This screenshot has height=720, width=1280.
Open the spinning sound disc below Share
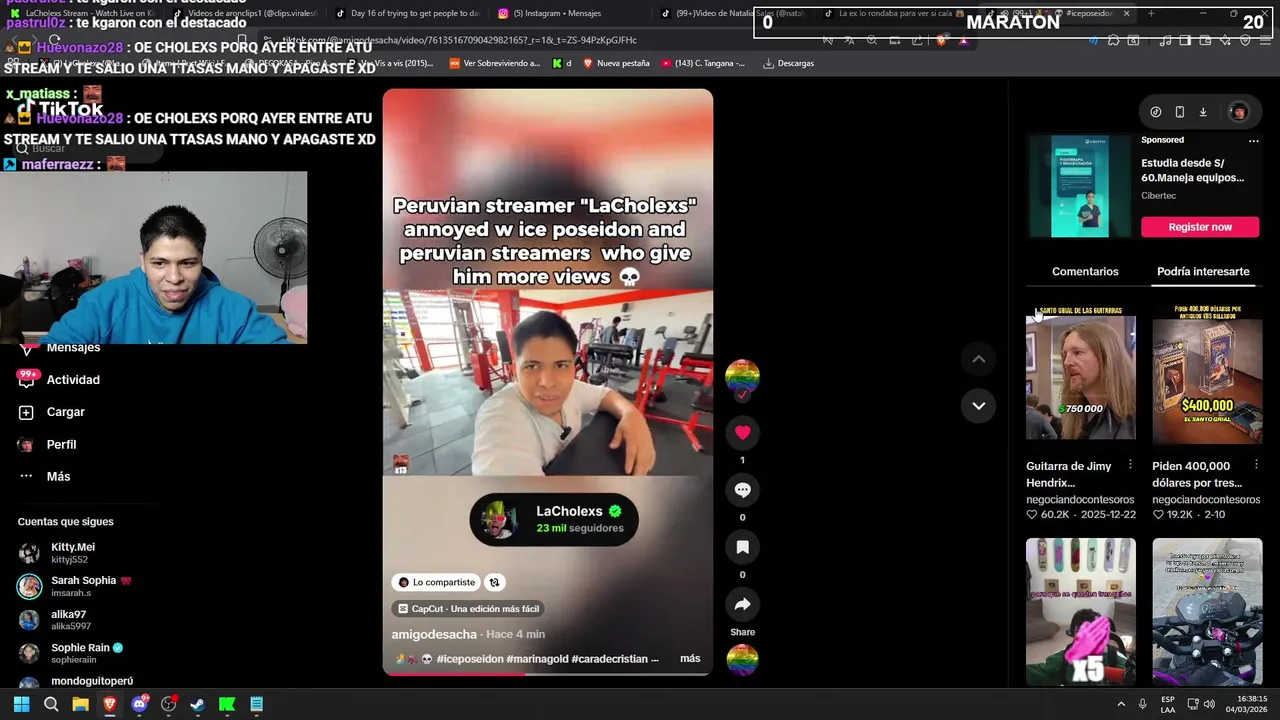coord(742,660)
